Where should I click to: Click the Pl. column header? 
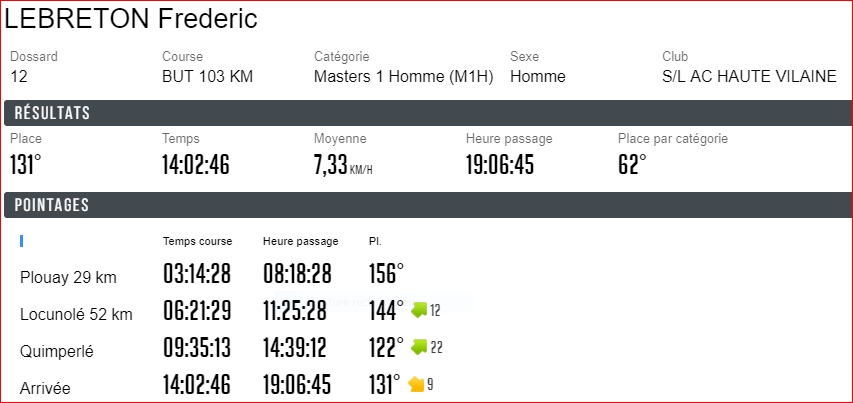(375, 241)
